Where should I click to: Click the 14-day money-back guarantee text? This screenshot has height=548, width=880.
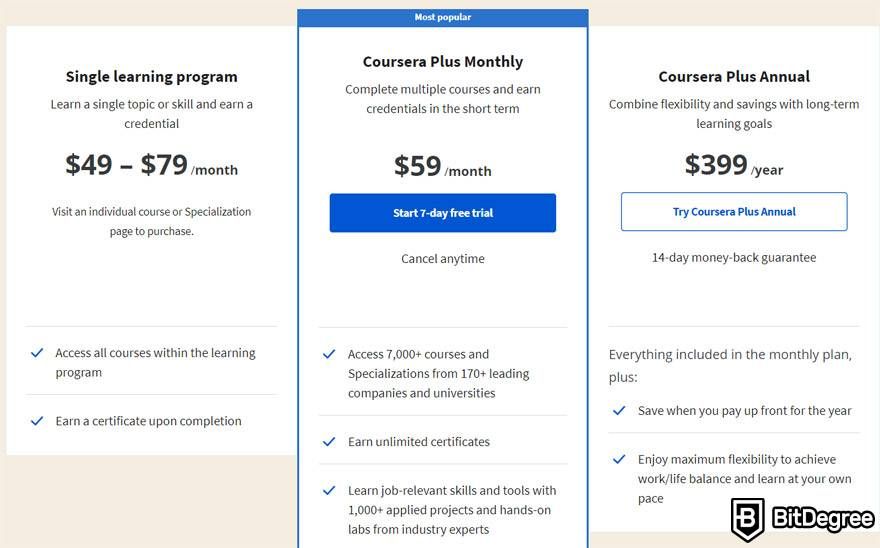point(734,258)
